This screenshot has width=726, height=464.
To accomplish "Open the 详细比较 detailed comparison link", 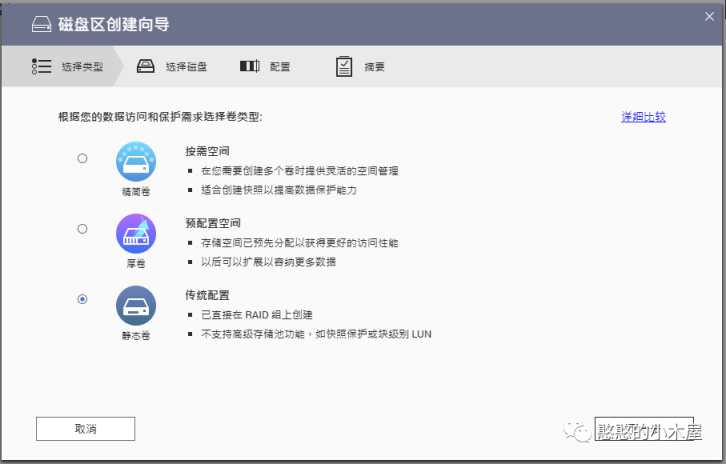I will pos(643,117).
